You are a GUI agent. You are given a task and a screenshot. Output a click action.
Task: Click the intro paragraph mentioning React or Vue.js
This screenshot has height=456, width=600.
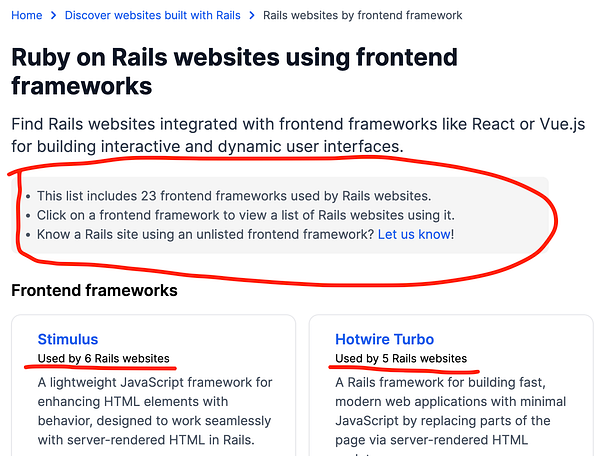pos(298,135)
